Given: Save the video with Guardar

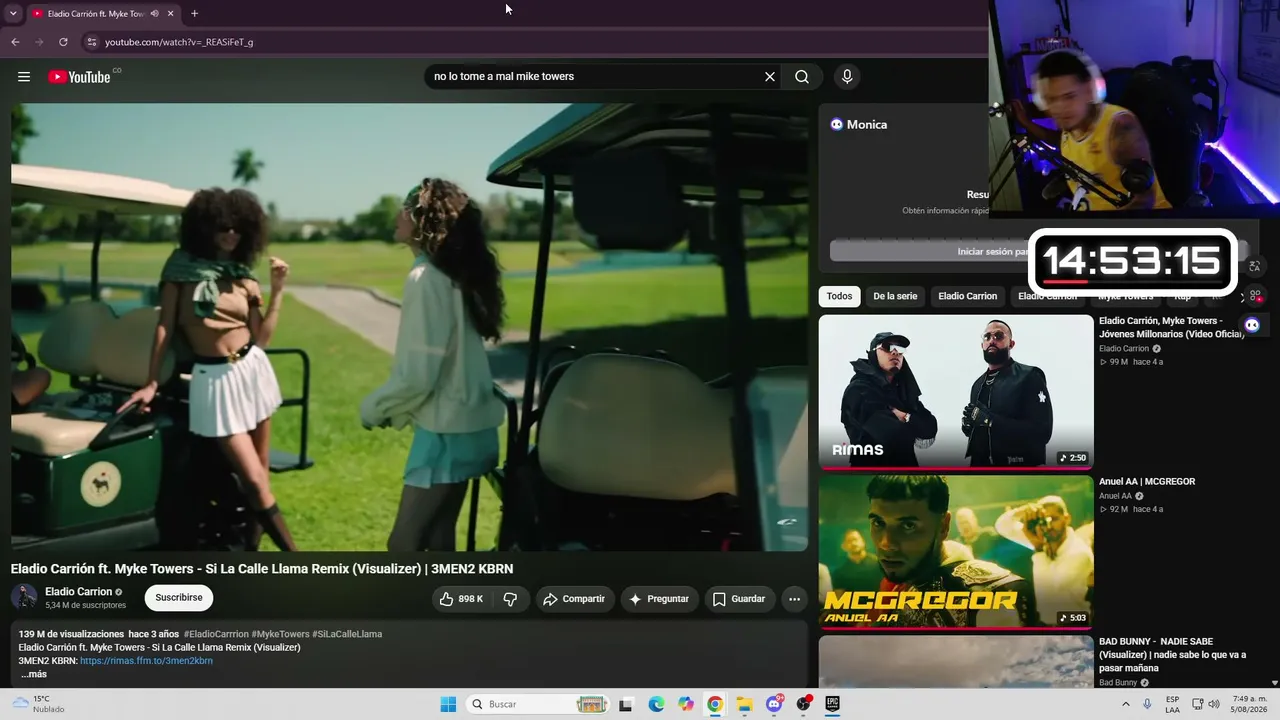Looking at the screenshot, I should tap(739, 599).
